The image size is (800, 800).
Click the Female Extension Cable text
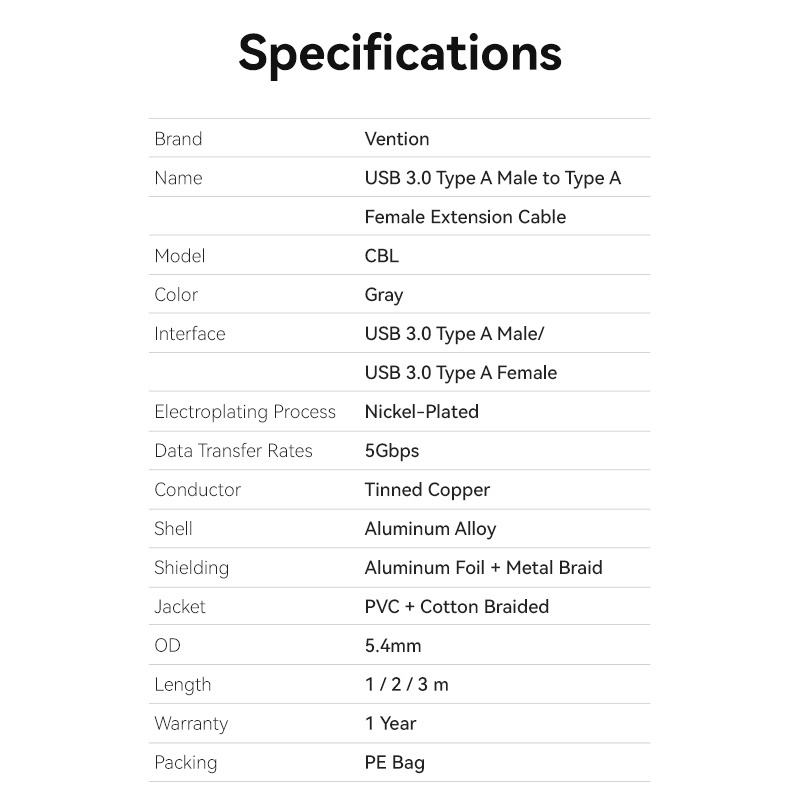pos(465,217)
